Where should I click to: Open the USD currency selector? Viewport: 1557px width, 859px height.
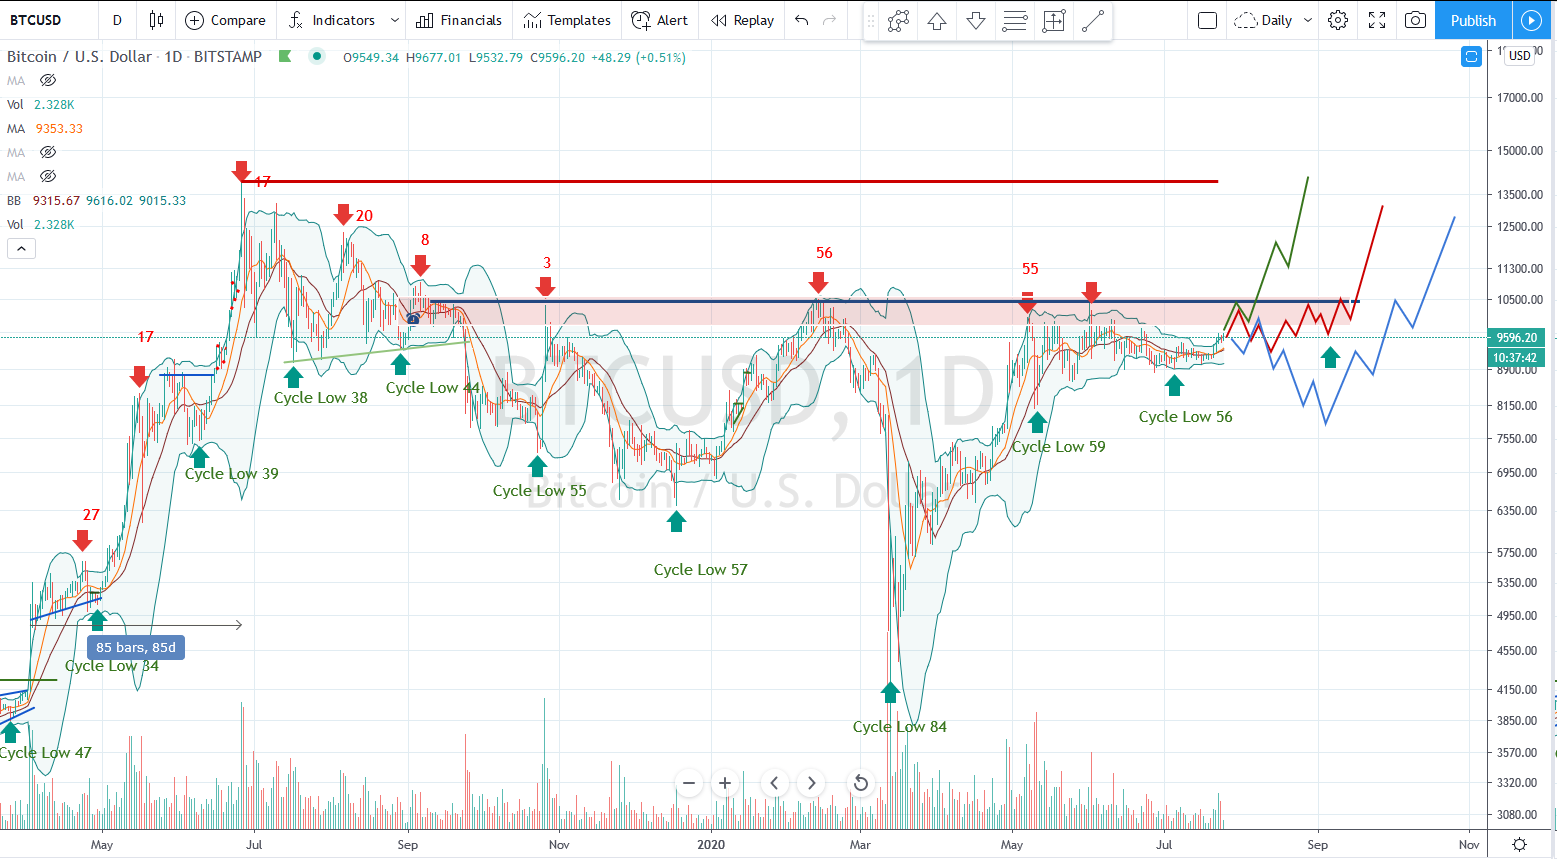[x=1520, y=56]
